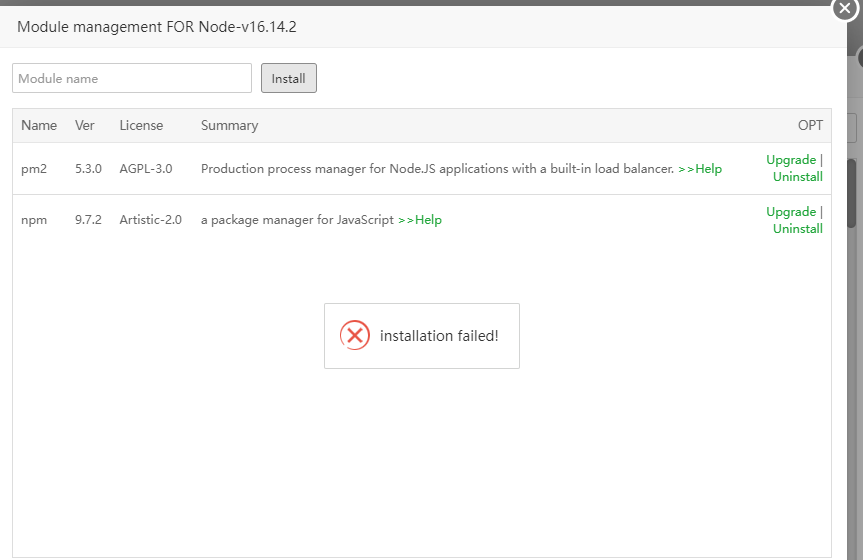This screenshot has height=560, width=863.
Task: Uninstall the pm2 module
Action: [798, 177]
